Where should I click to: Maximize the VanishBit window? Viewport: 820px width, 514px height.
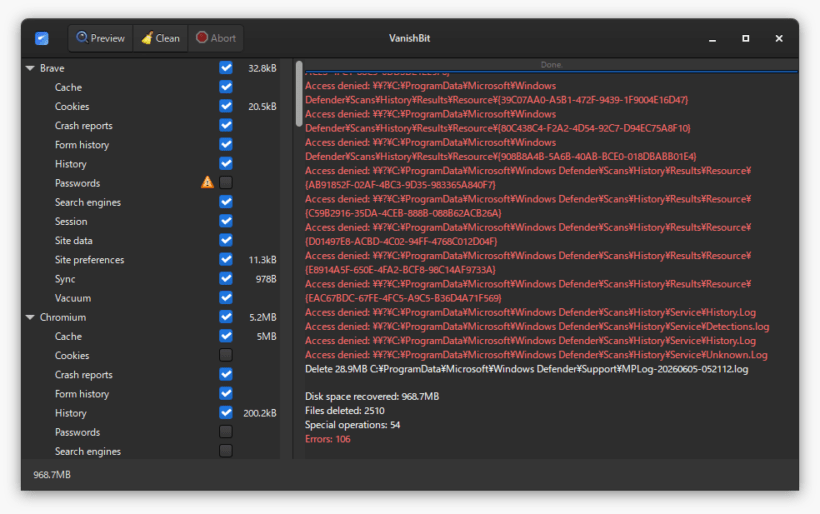pyautogui.click(x=746, y=39)
